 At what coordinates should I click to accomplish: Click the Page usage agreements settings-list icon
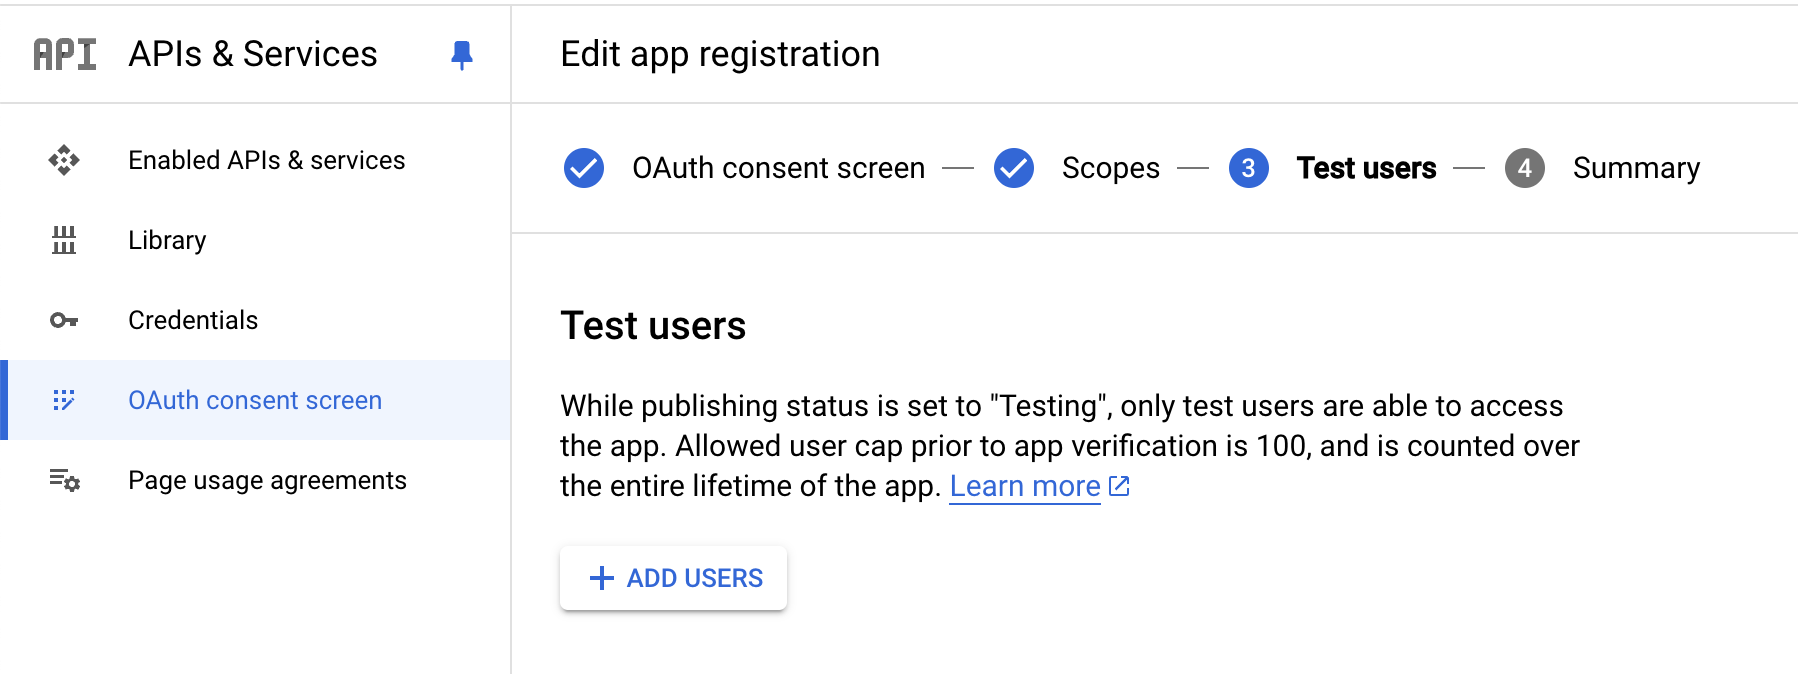[x=64, y=480]
